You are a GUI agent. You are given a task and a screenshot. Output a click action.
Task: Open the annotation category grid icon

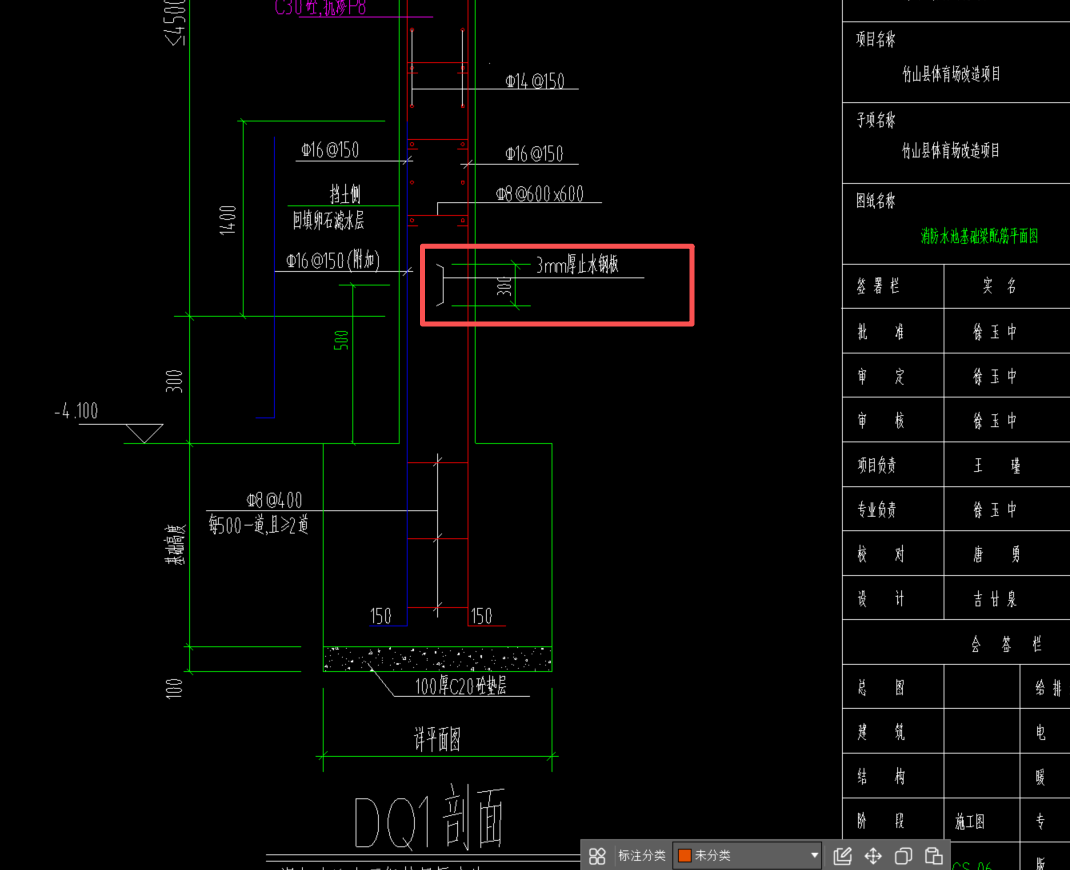(597, 856)
